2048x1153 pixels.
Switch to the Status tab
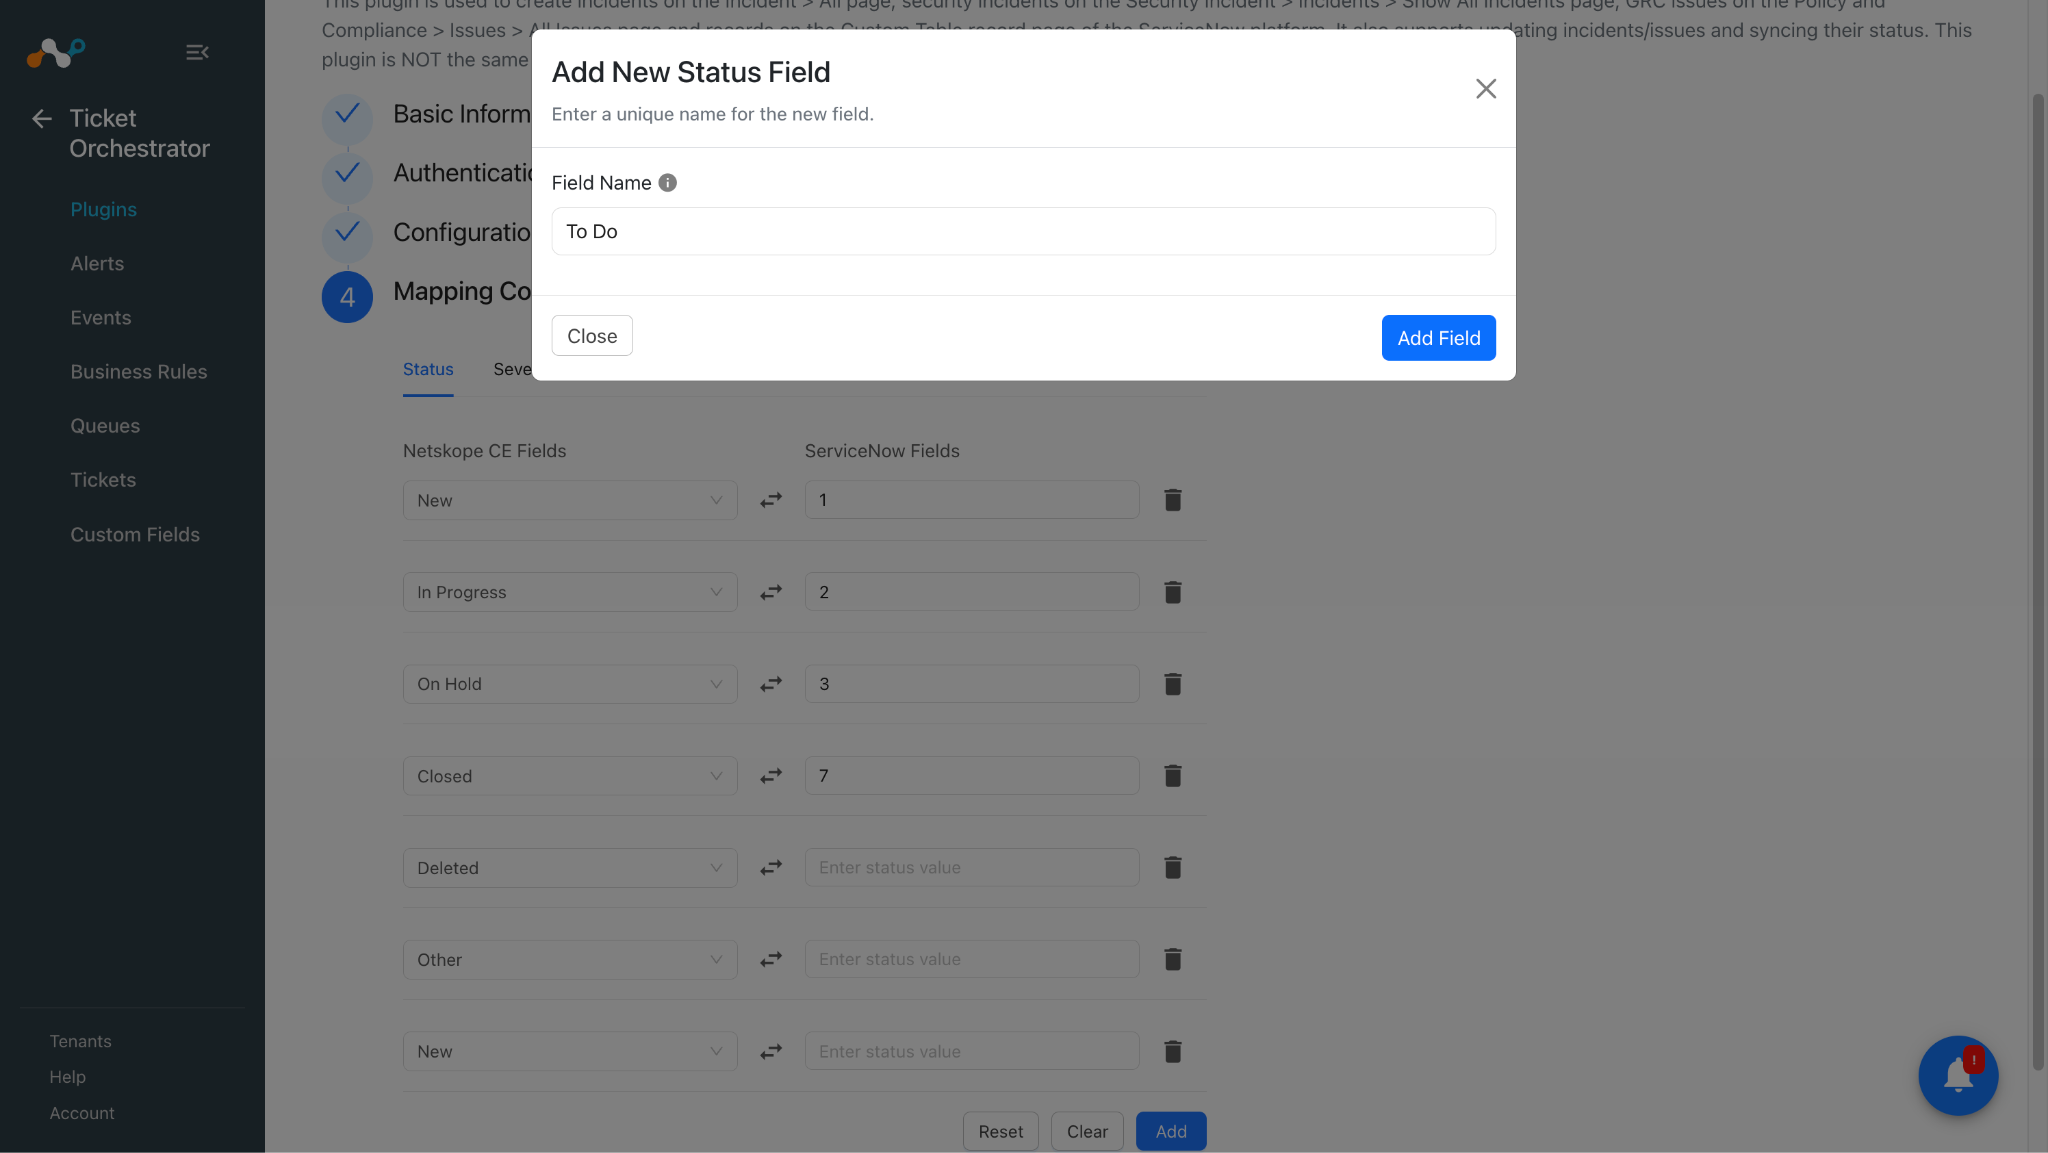[x=428, y=369]
